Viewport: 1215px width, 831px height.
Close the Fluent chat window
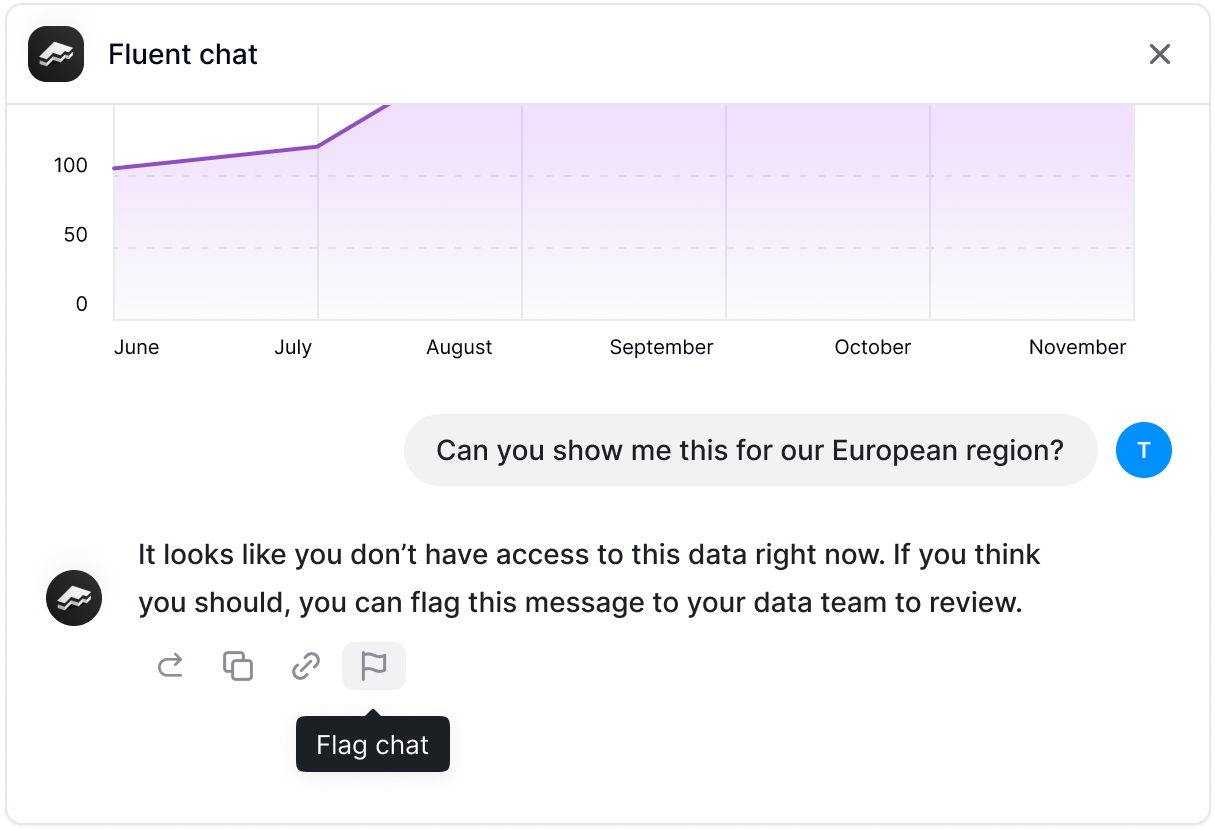1159,54
